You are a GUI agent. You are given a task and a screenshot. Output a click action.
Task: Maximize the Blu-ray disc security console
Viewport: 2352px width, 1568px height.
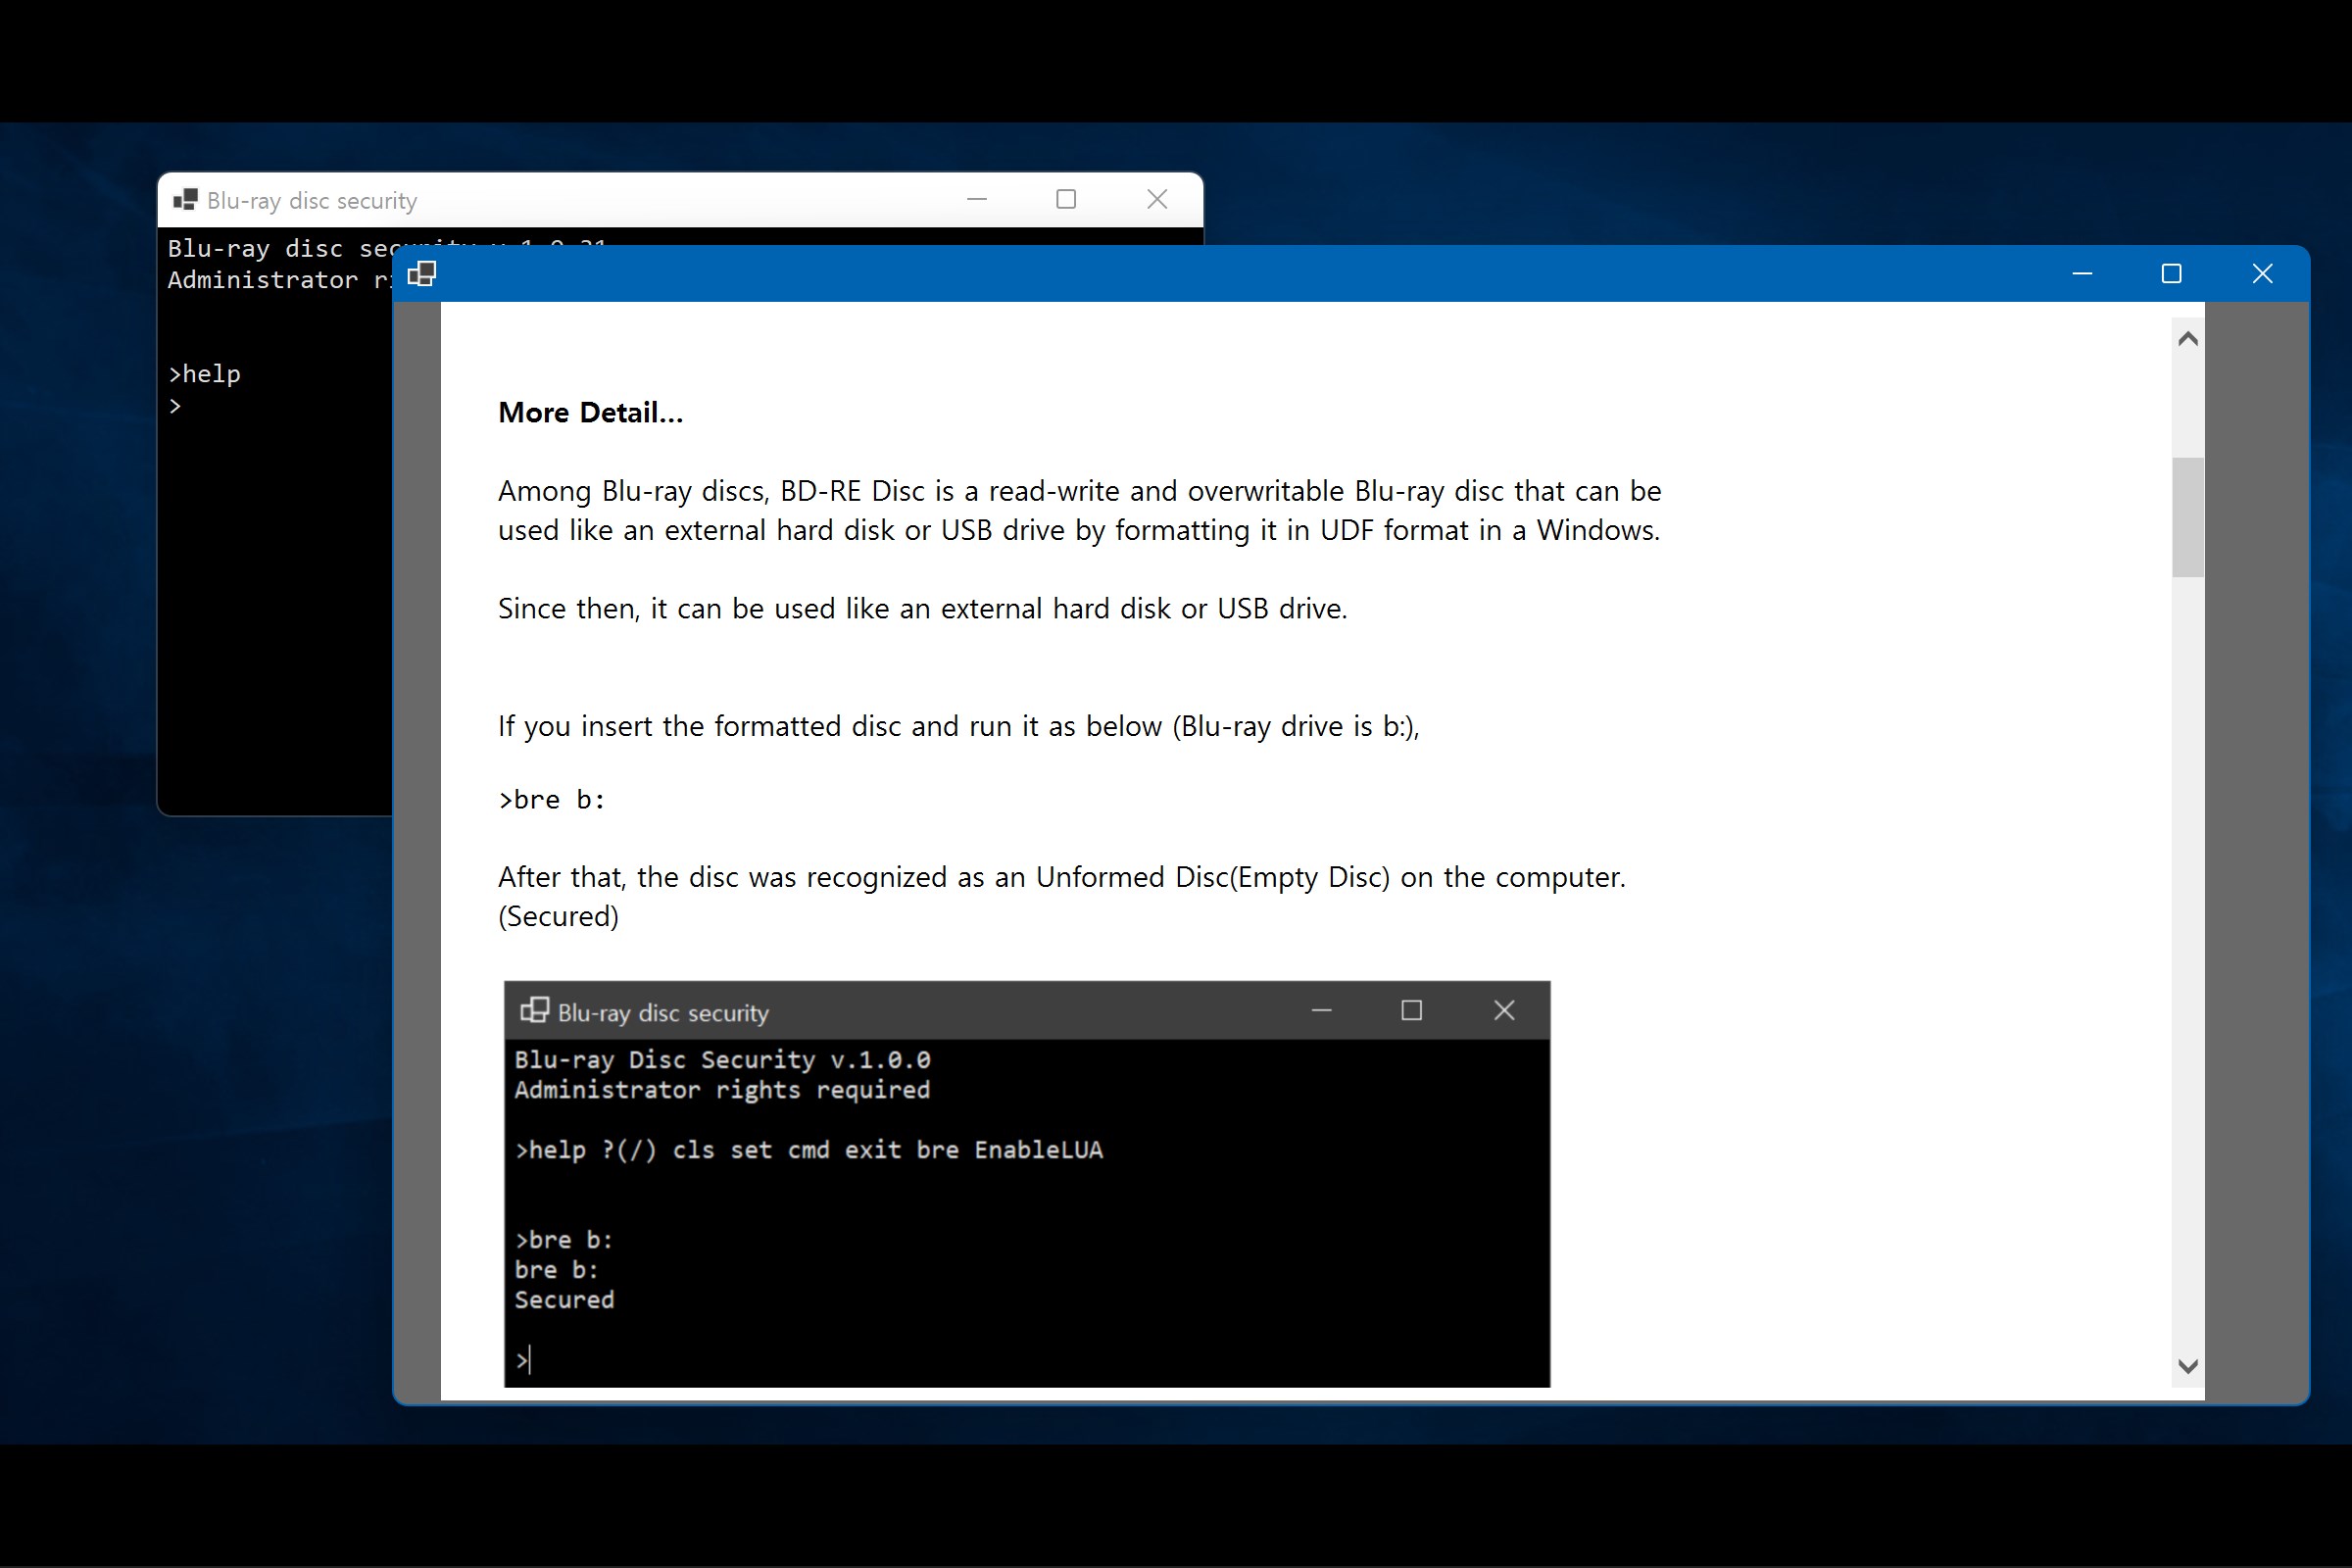coord(1066,199)
